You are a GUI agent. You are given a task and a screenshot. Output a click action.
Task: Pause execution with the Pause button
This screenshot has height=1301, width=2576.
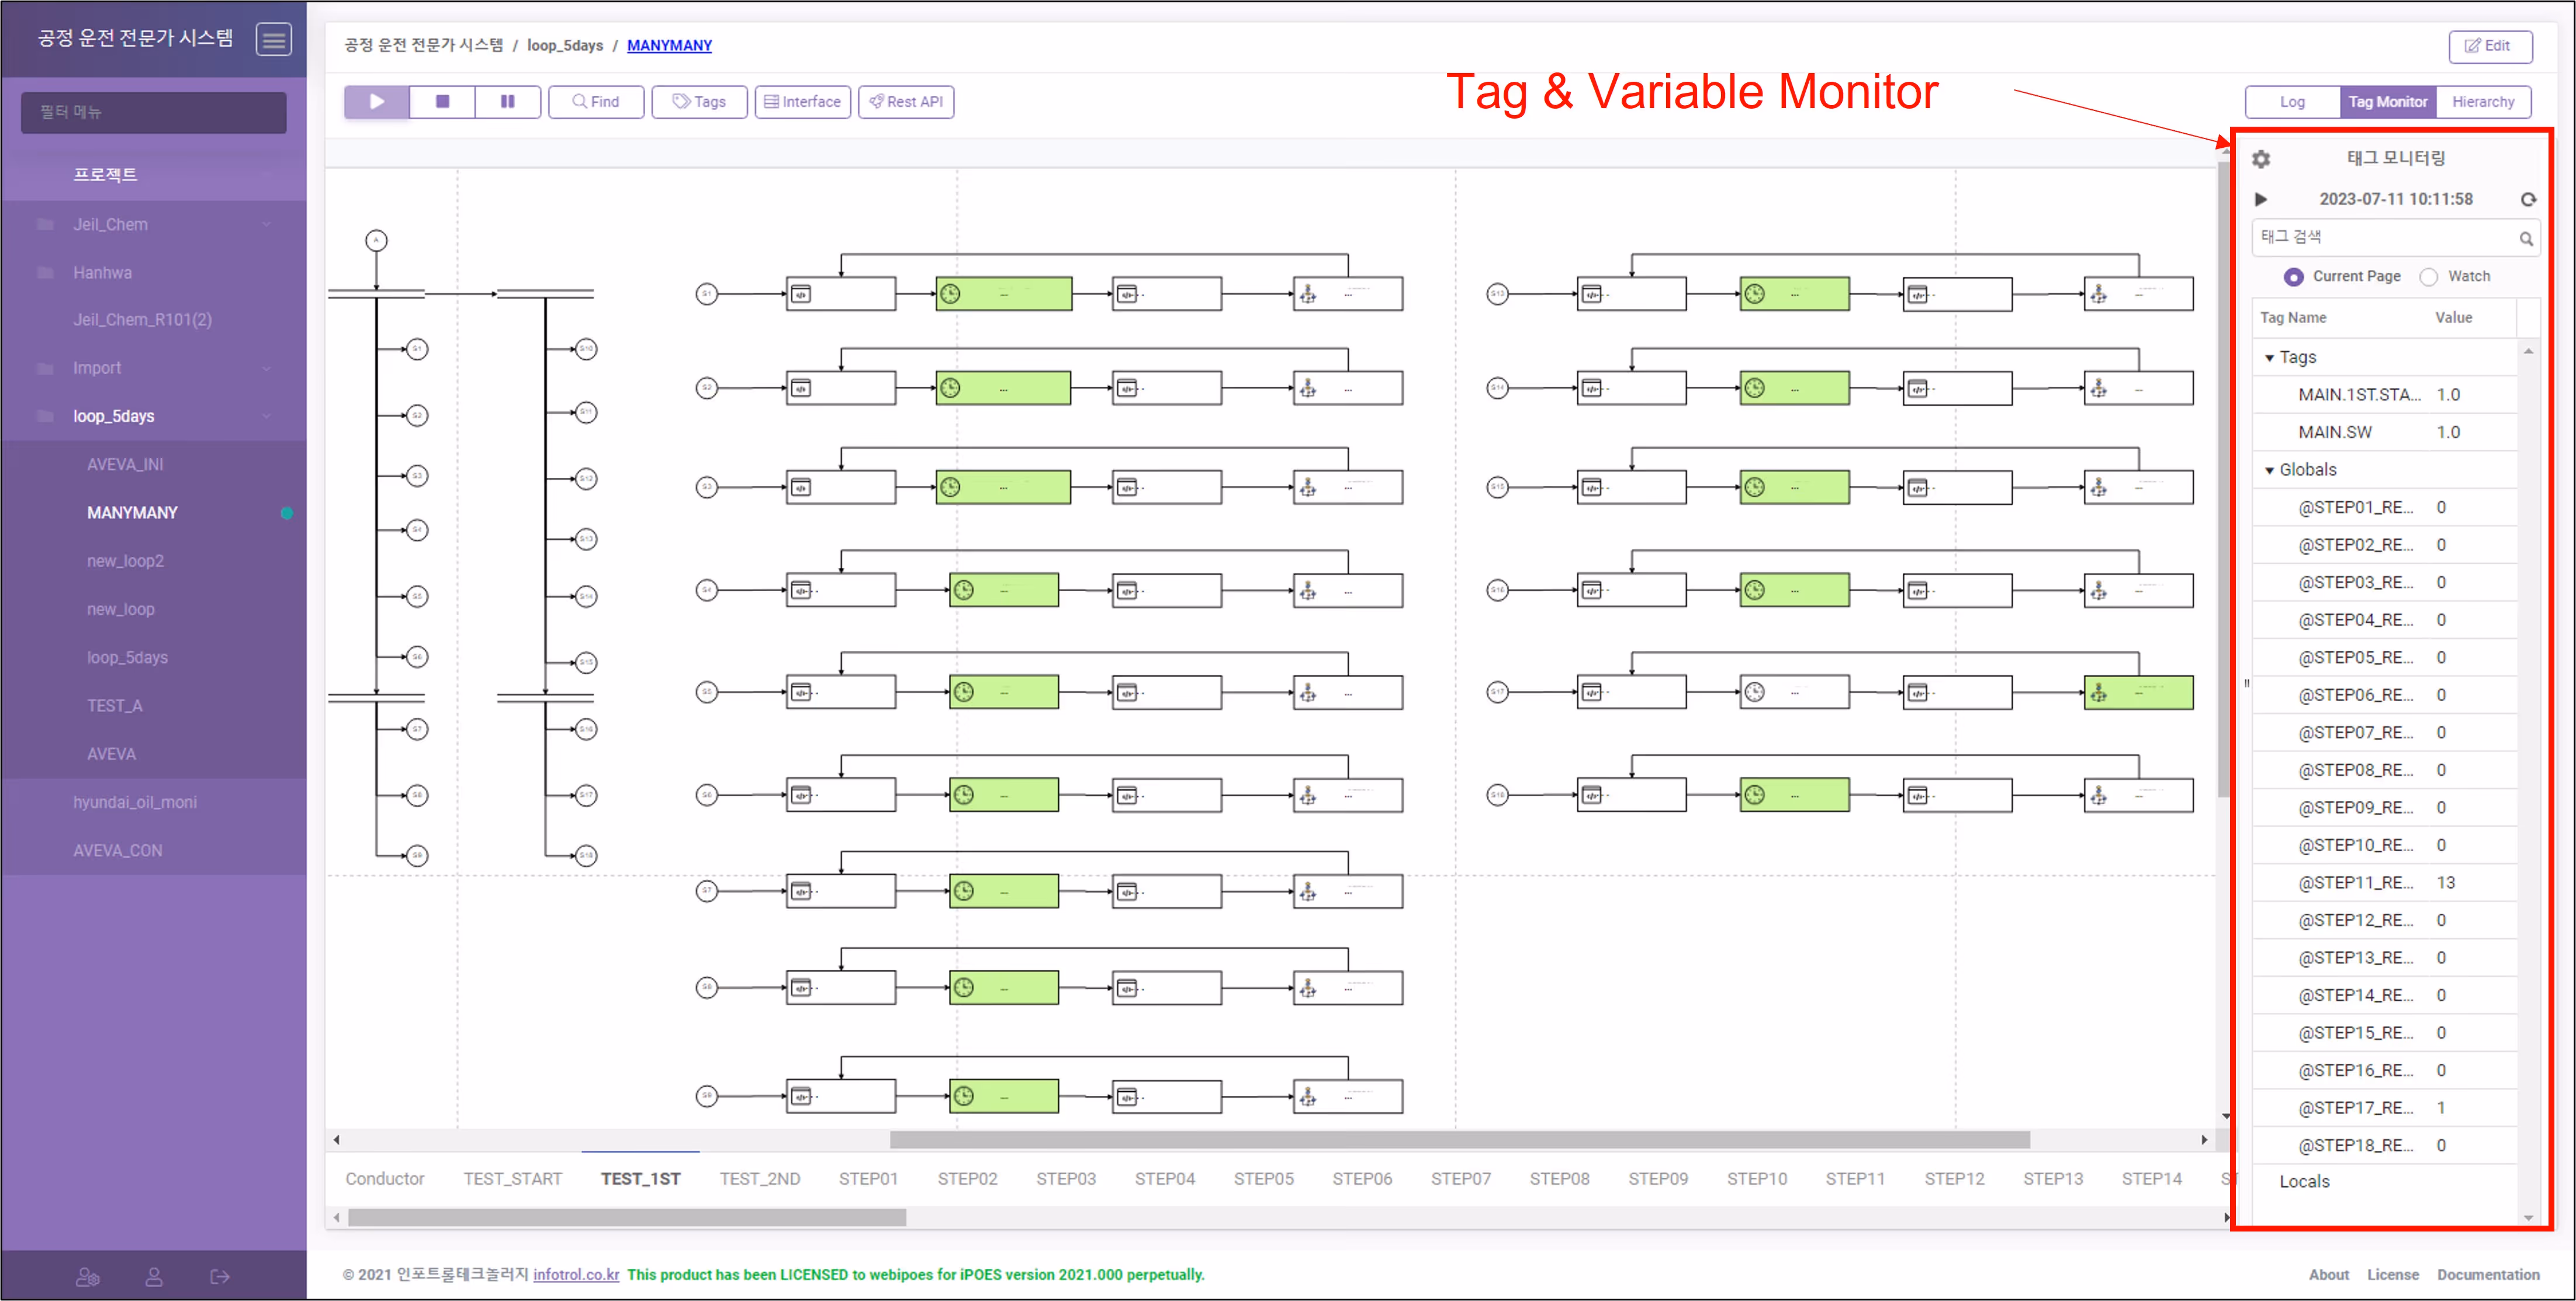coord(507,101)
